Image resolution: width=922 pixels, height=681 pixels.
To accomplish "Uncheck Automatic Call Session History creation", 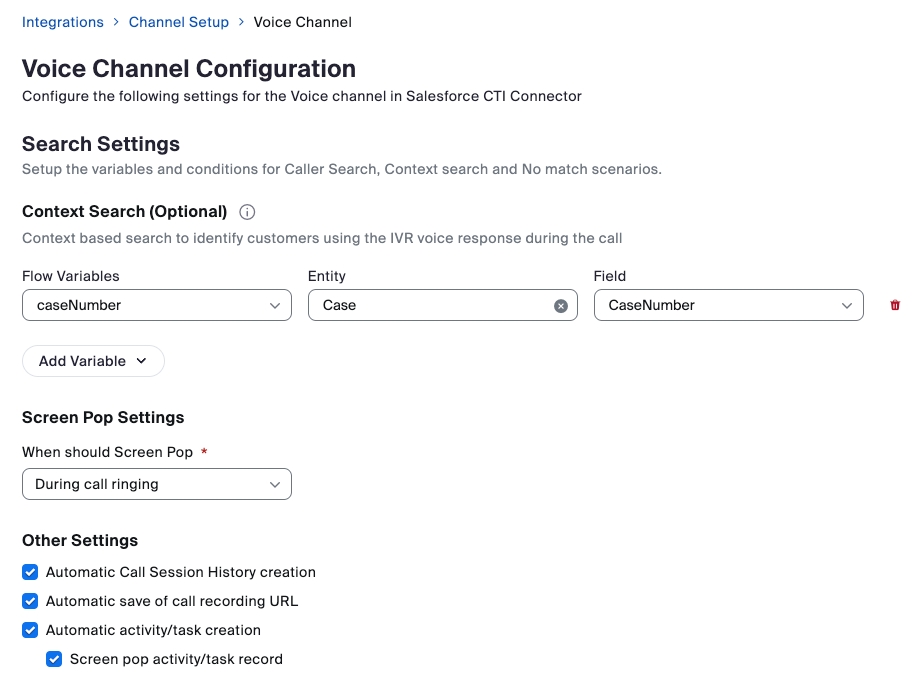I will pyautogui.click(x=30, y=572).
